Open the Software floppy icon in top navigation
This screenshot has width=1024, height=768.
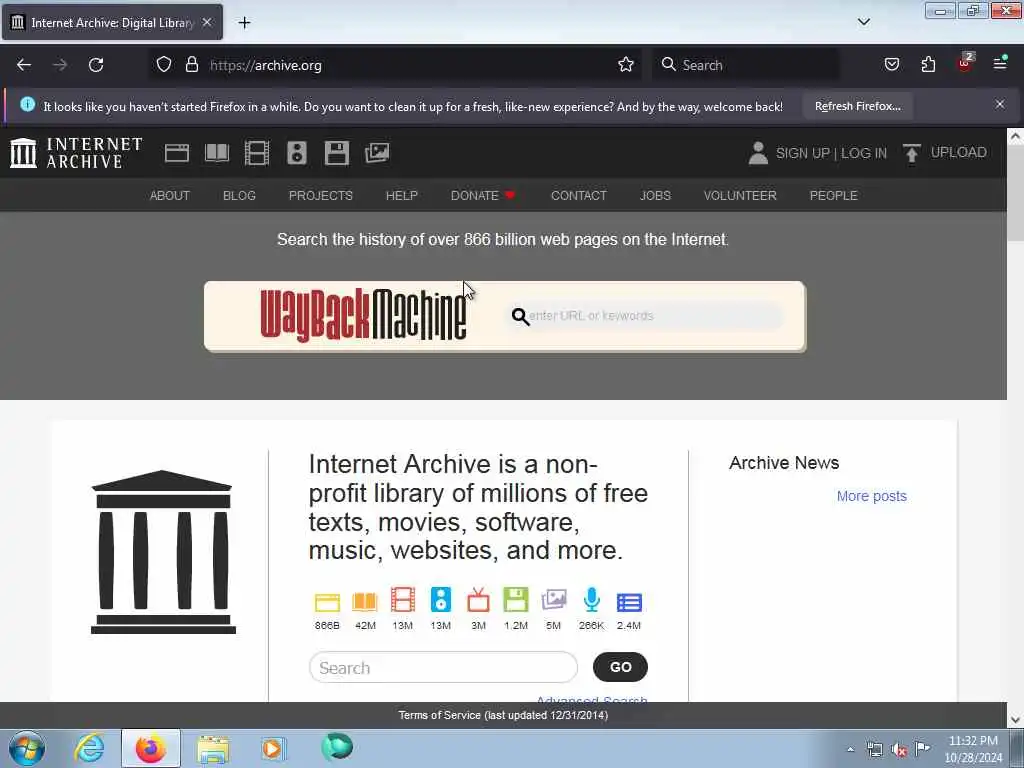coord(337,153)
